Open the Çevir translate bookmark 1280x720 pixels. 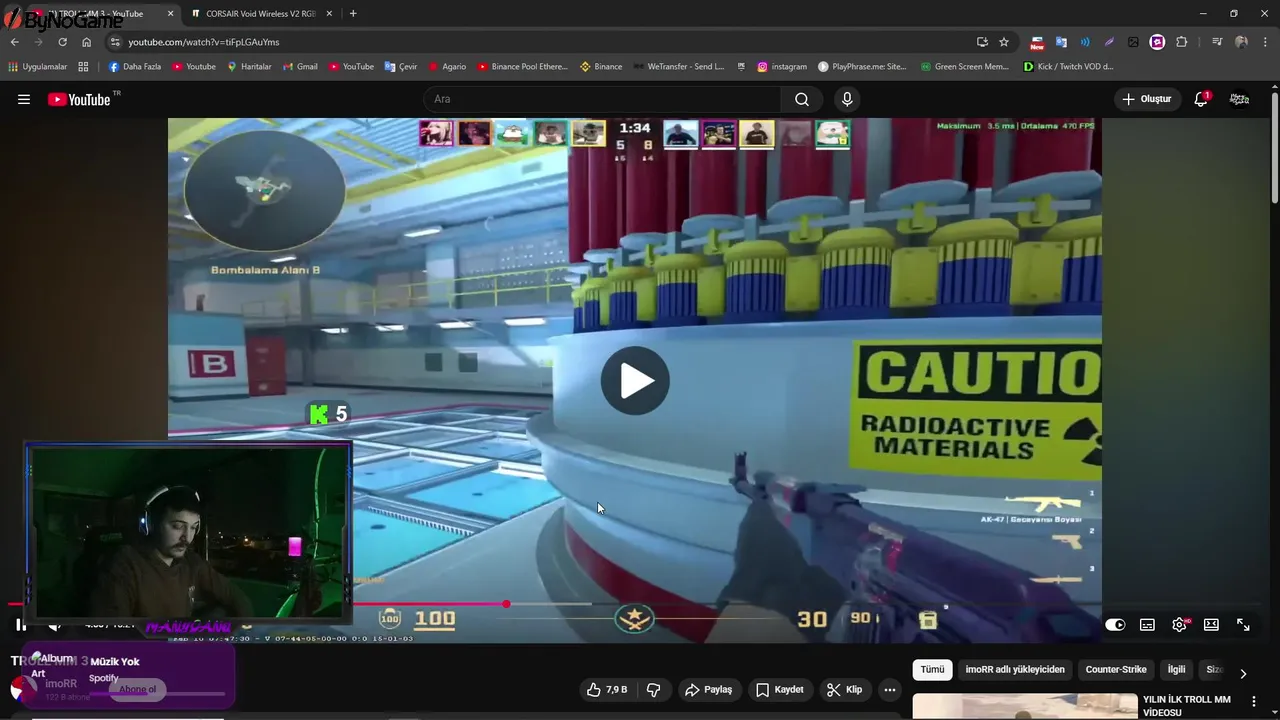coord(401,67)
